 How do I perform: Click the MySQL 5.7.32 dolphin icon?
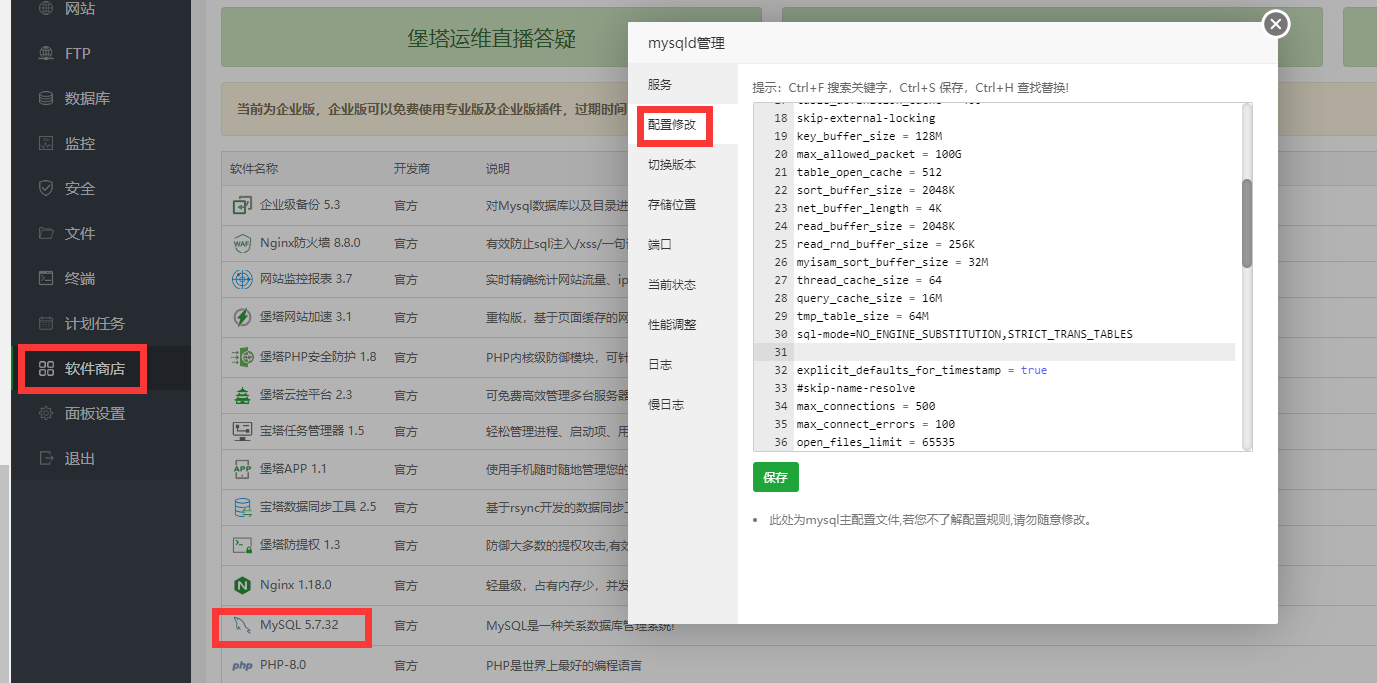tap(242, 626)
